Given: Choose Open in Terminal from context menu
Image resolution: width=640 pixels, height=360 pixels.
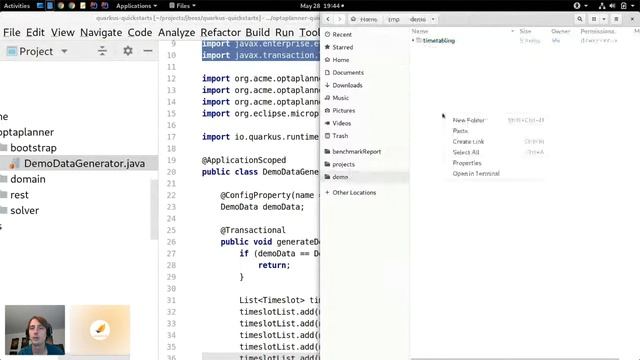Looking at the screenshot, I should [x=476, y=173].
